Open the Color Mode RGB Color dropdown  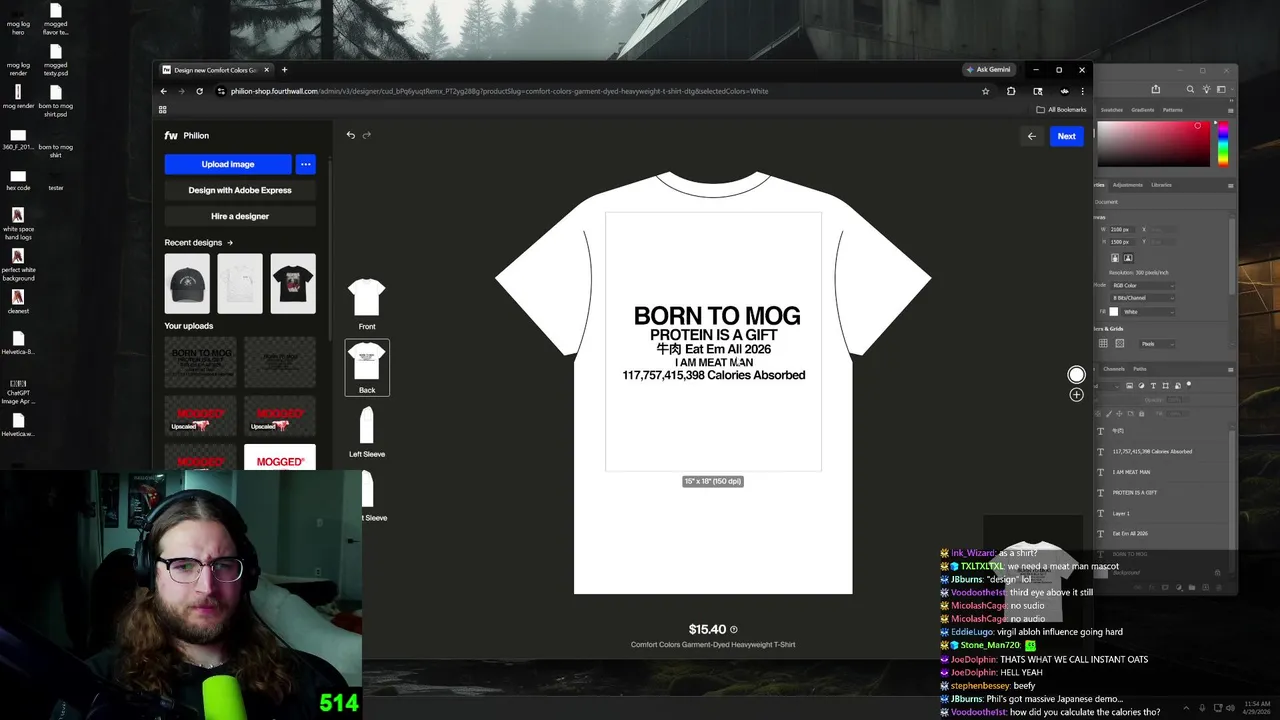[1143, 285]
